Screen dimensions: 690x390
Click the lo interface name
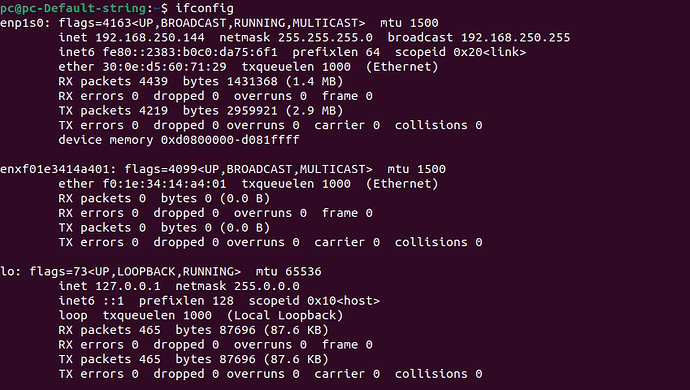point(7,272)
